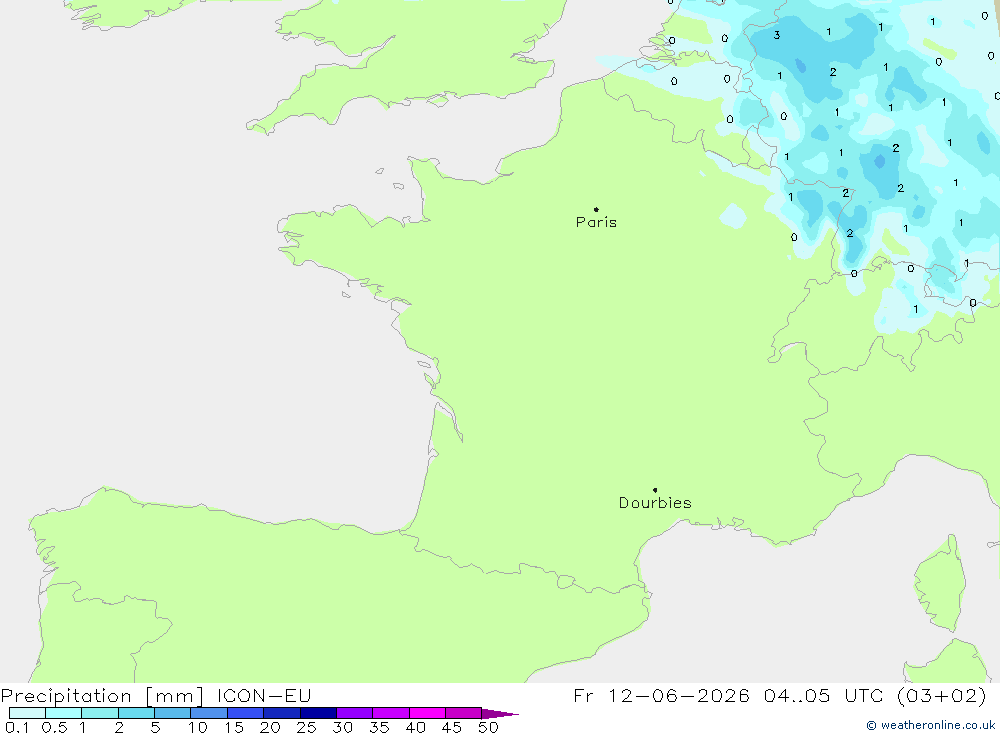Click the magenta legend swatch after 40

click(427, 713)
